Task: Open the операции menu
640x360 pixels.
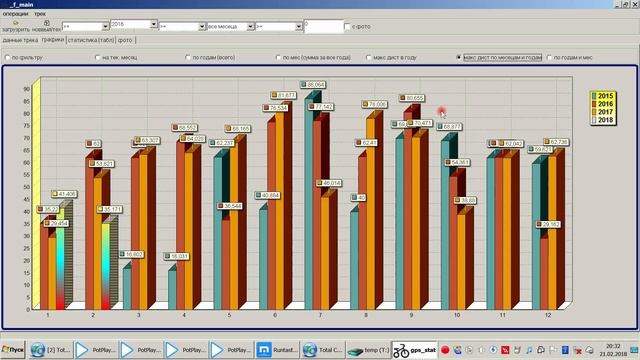Action: pyautogui.click(x=16, y=14)
